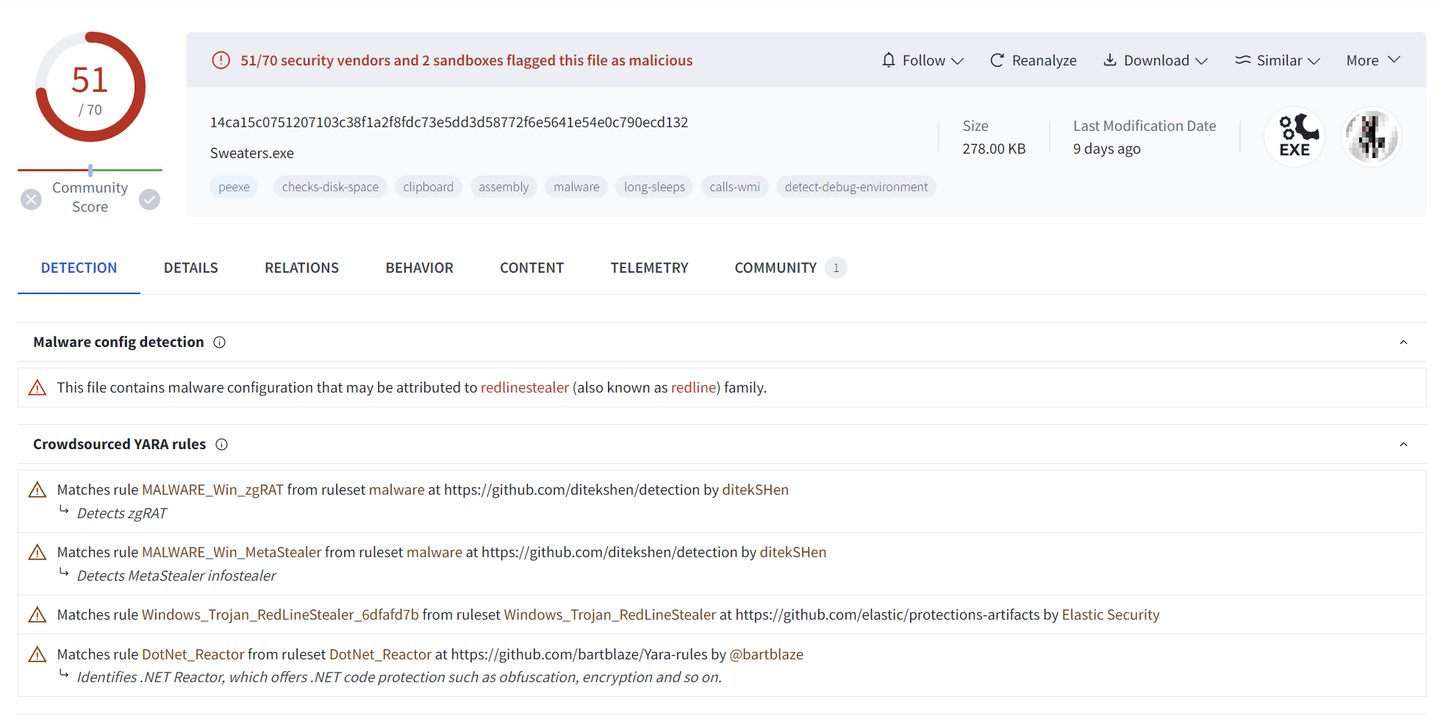Click the Reanalyze refresh icon
The height and width of the screenshot is (716, 1440).
click(x=997, y=60)
